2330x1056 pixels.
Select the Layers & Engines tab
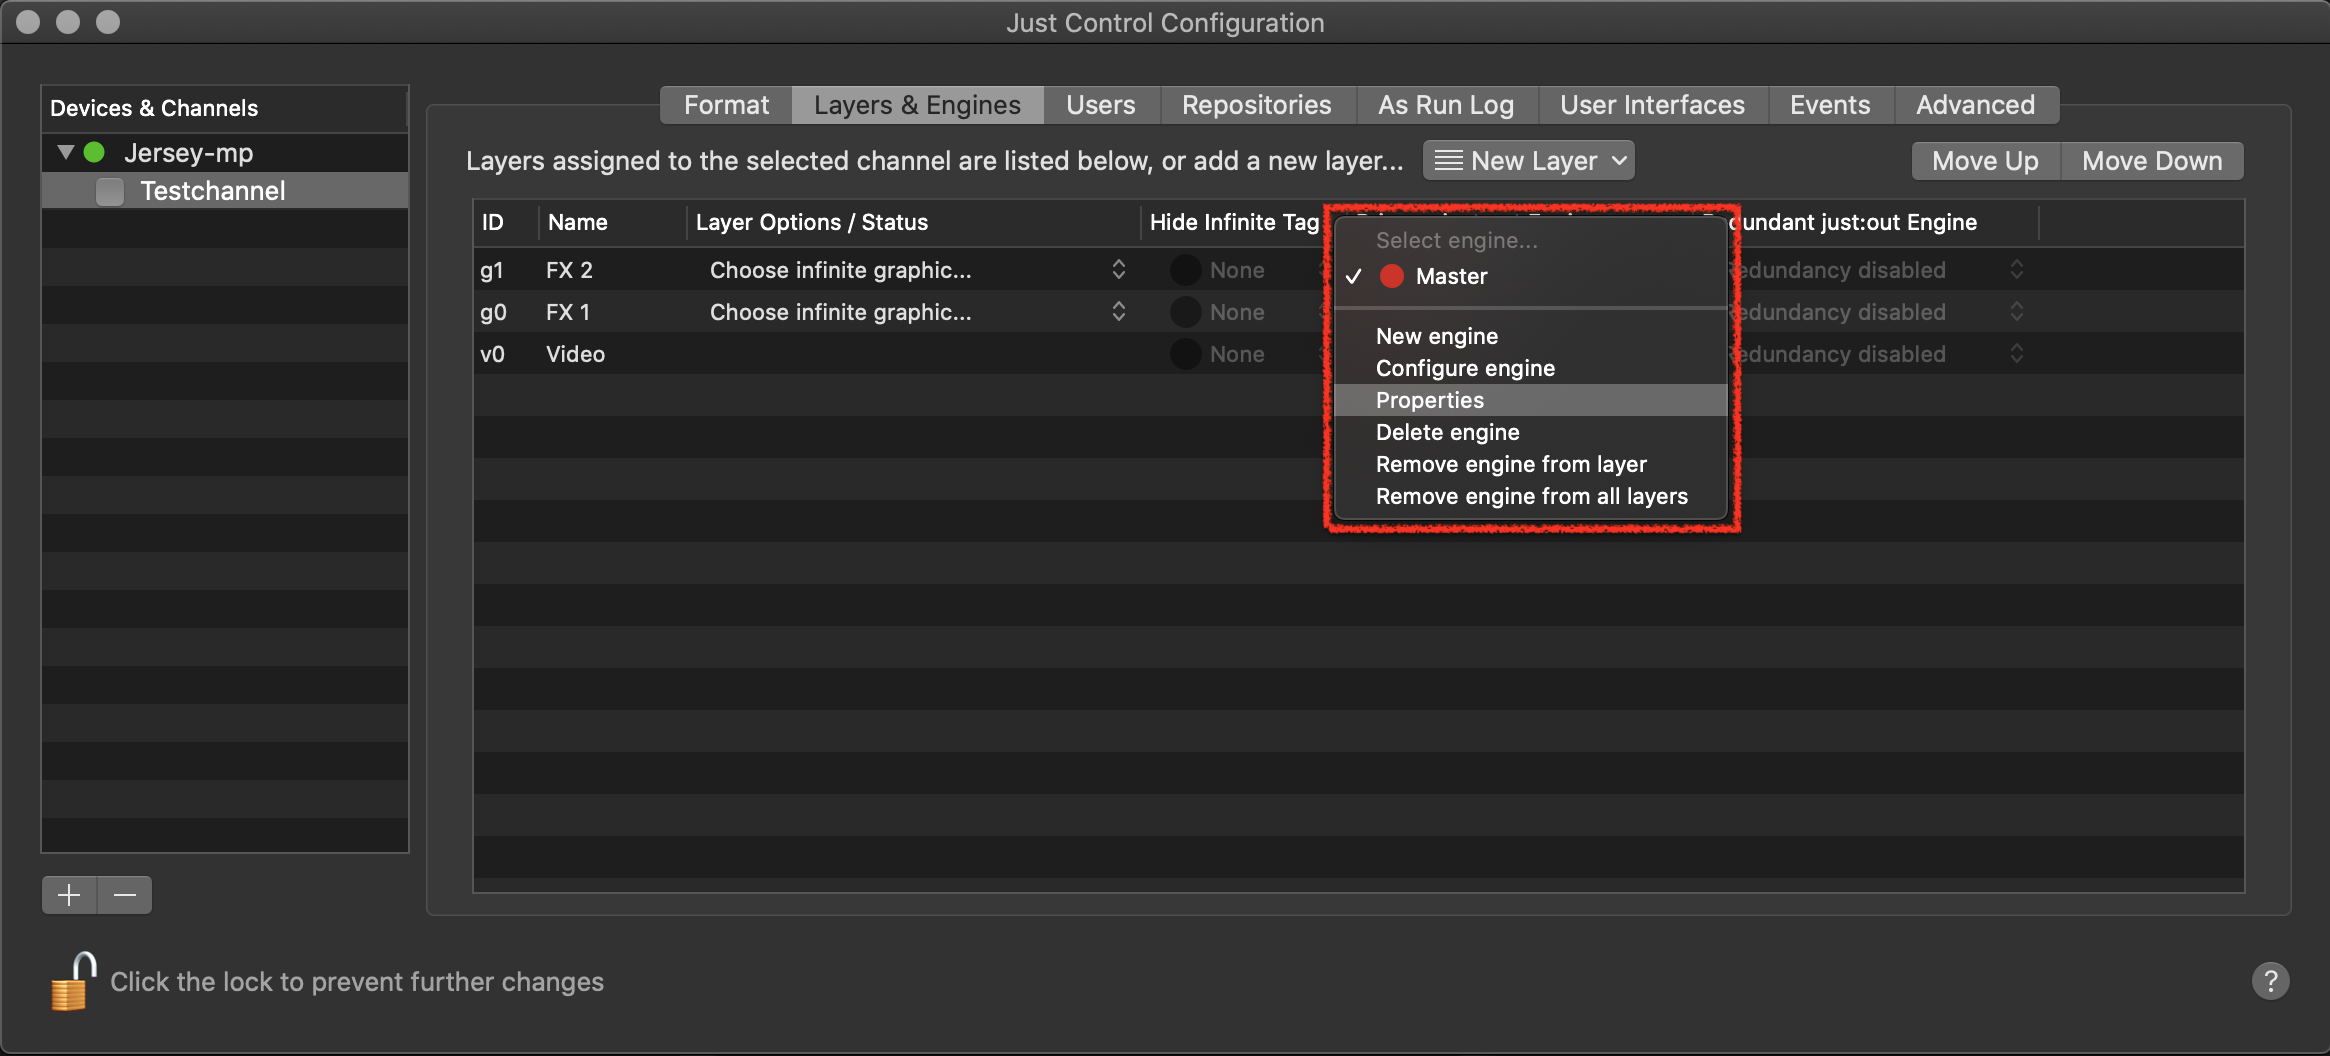pos(917,105)
